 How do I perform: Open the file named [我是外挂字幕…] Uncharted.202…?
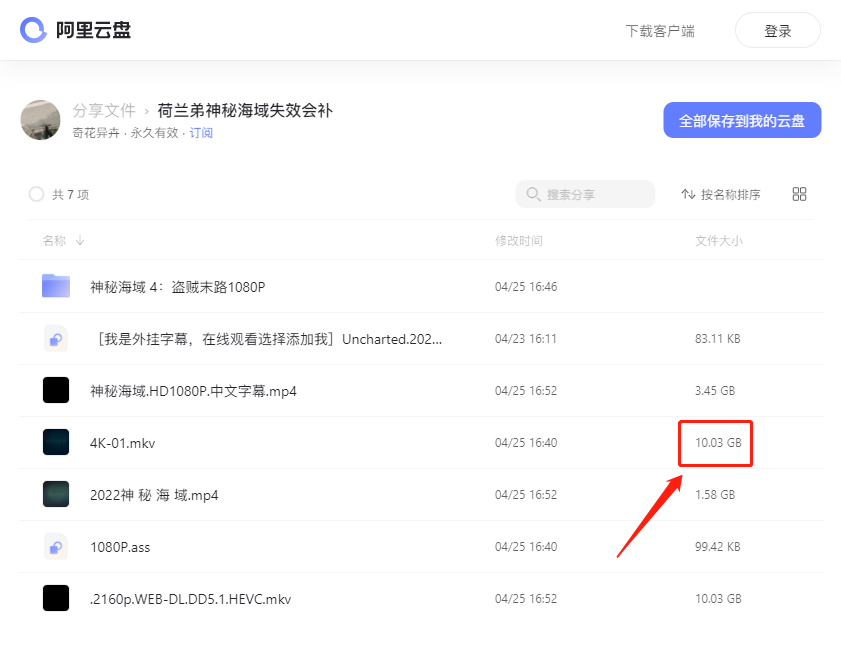[x=267, y=339]
